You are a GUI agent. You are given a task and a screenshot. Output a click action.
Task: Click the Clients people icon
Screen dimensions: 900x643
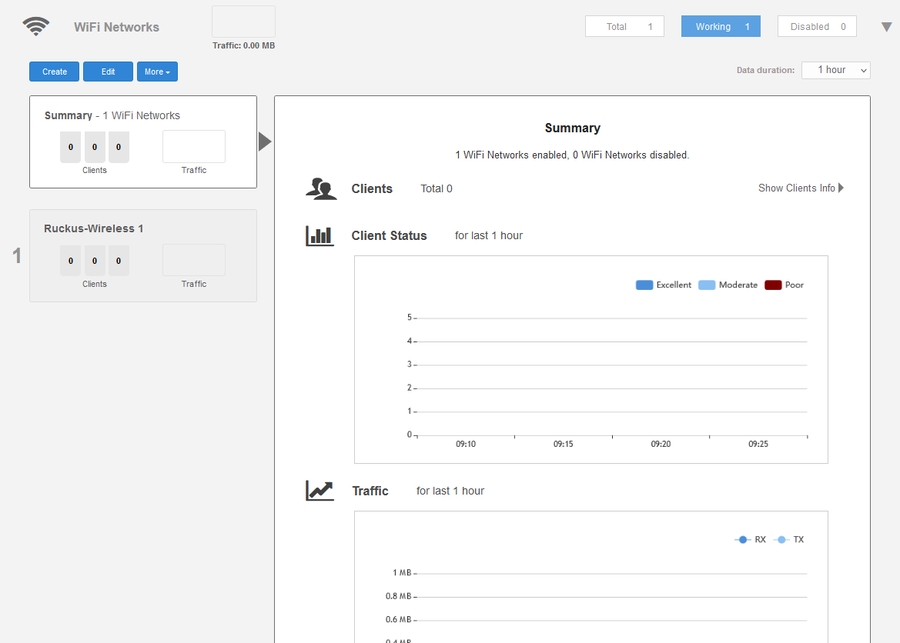320,188
